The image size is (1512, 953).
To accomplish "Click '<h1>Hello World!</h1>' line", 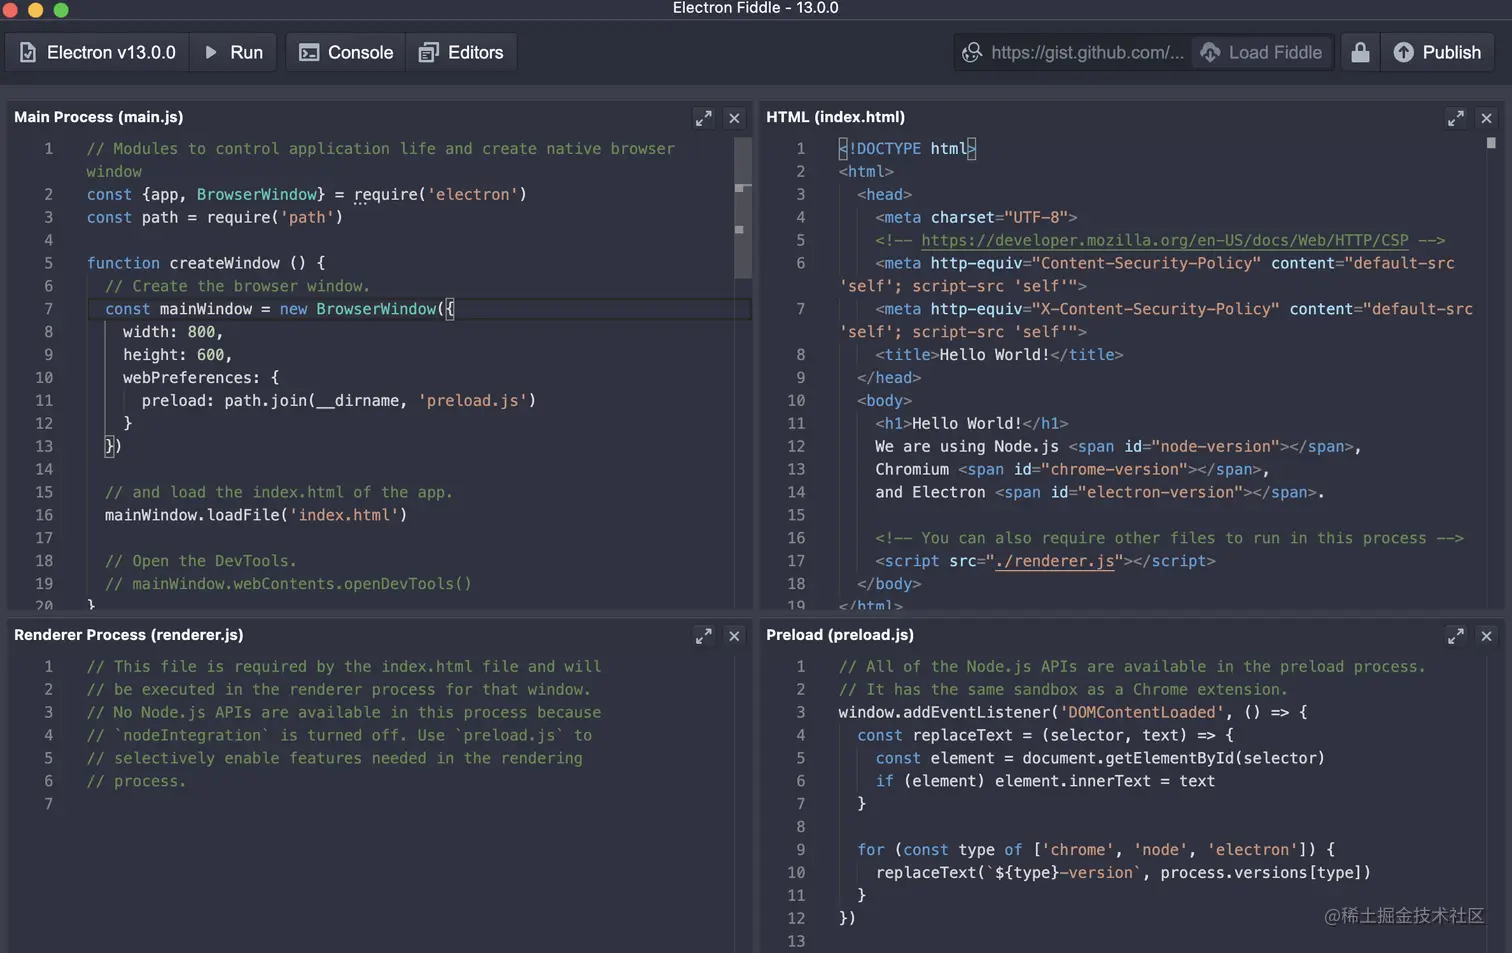I will [971, 424].
